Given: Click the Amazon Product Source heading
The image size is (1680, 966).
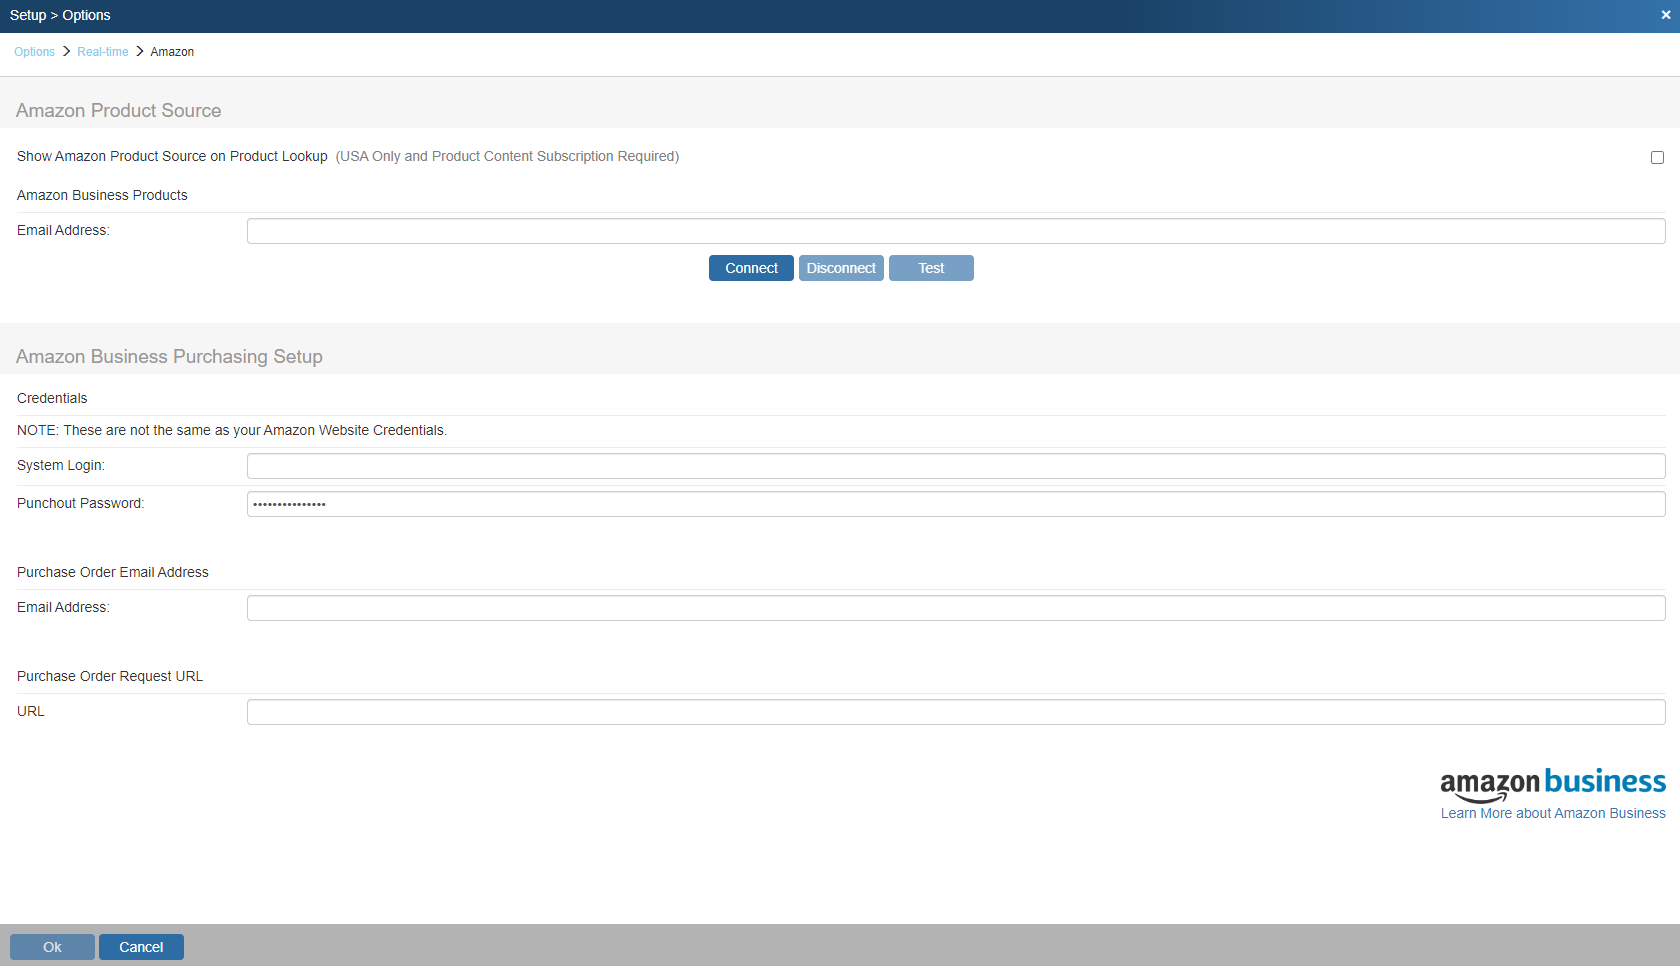Looking at the screenshot, I should click(x=119, y=111).
